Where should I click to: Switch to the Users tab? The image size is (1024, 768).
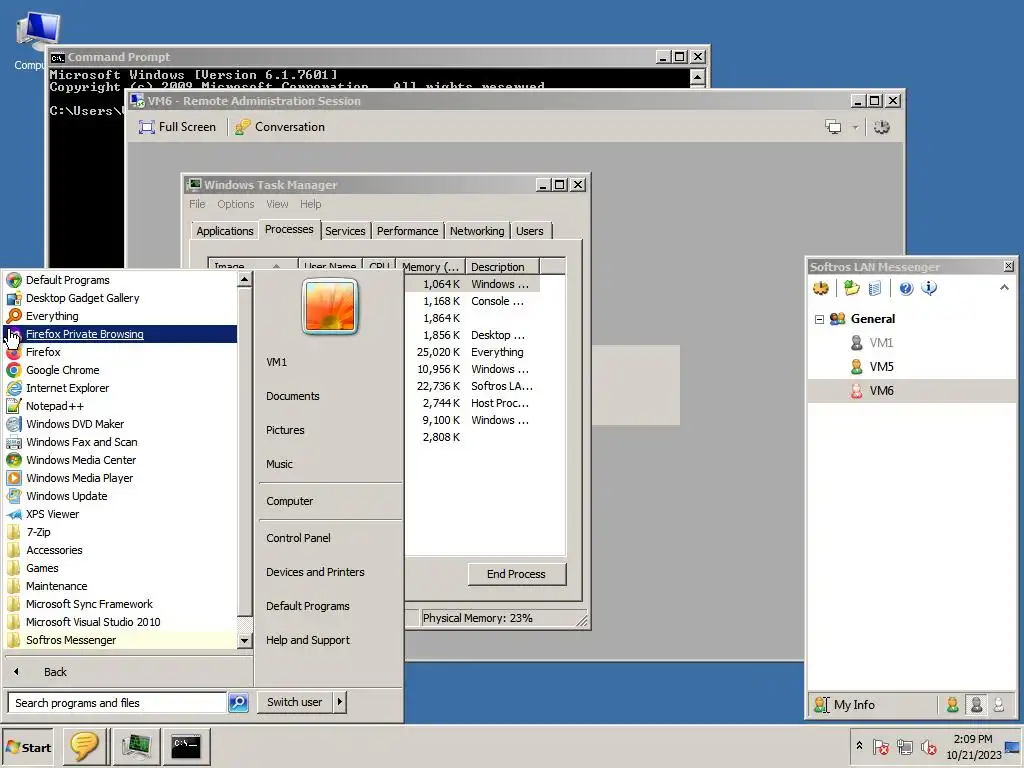pos(530,231)
